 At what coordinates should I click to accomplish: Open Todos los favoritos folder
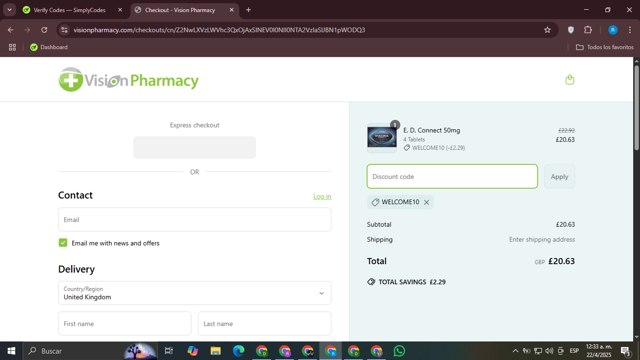tap(604, 47)
